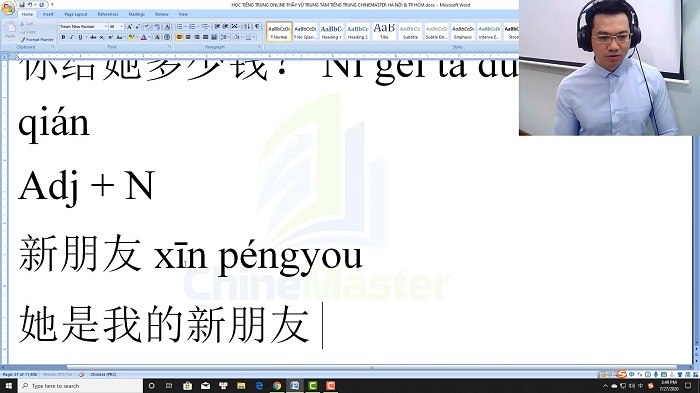Open the Change Case menu

pyautogui.click(x=120, y=37)
